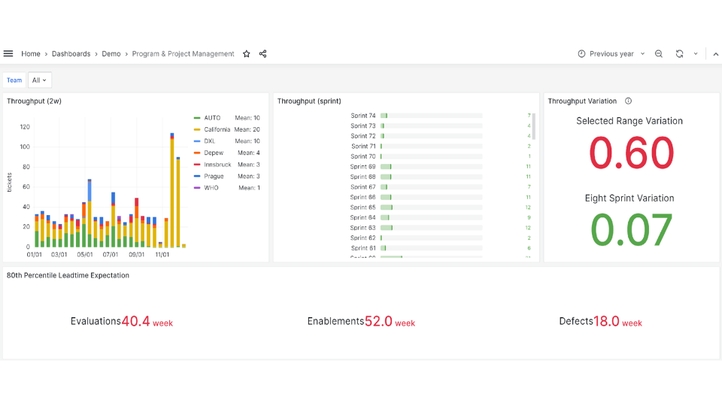This screenshot has width=722, height=406.
Task: Go to Home in the breadcrumb
Action: pos(31,54)
